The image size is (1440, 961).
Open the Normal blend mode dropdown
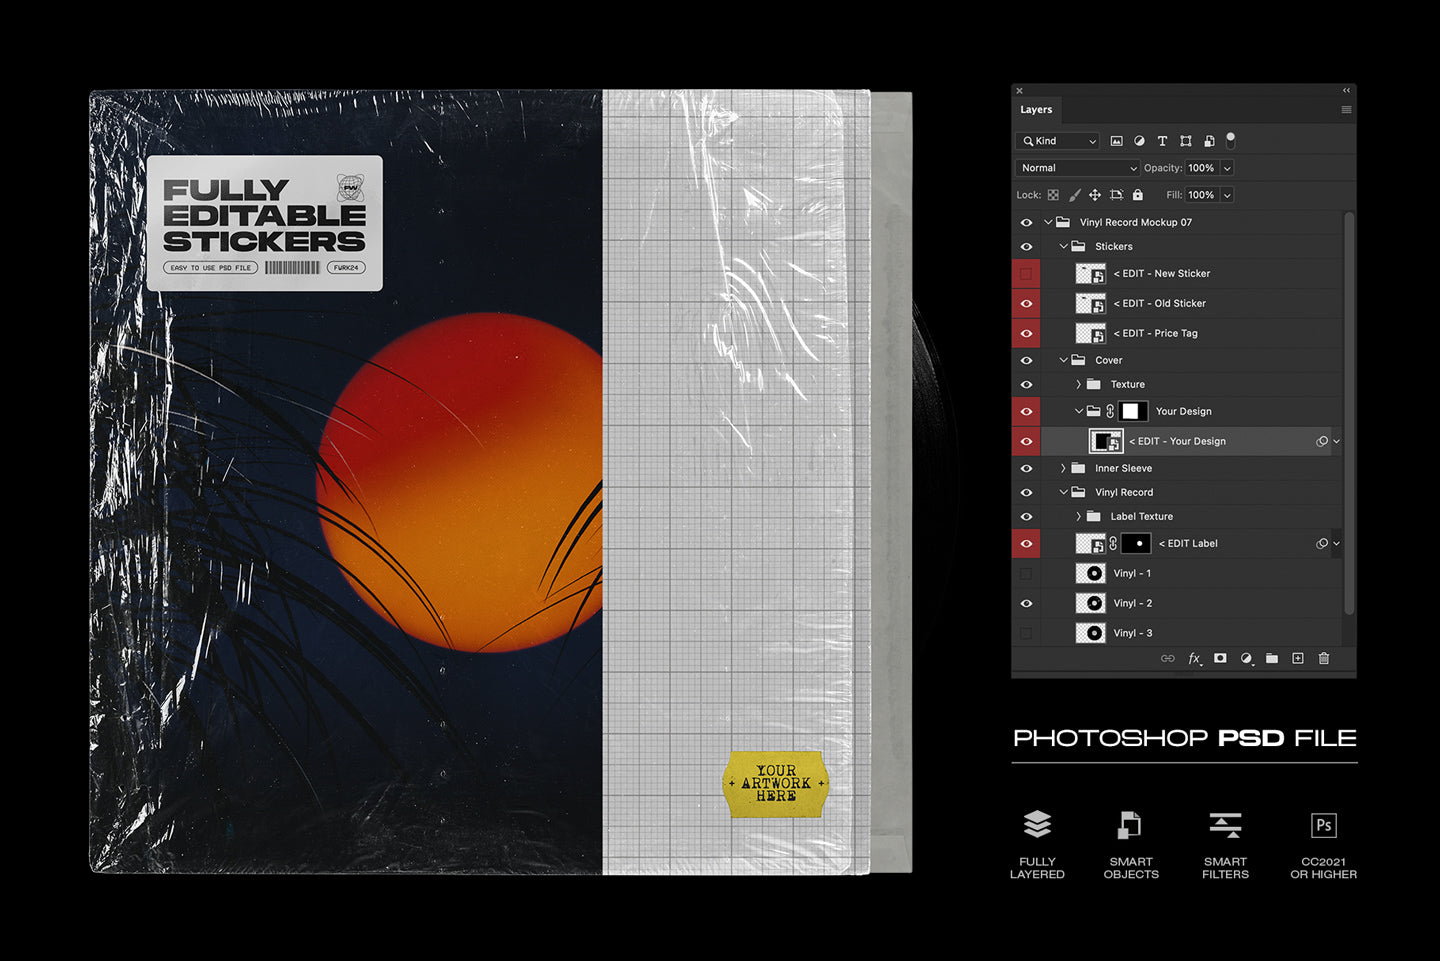click(1077, 168)
